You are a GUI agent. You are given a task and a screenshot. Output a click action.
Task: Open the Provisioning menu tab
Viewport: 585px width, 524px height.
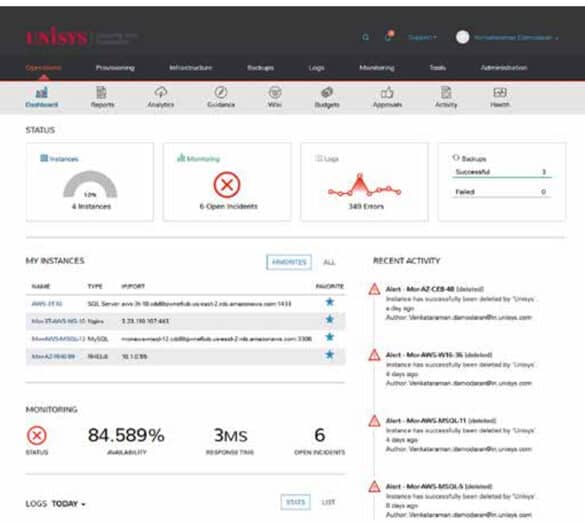coord(115,68)
